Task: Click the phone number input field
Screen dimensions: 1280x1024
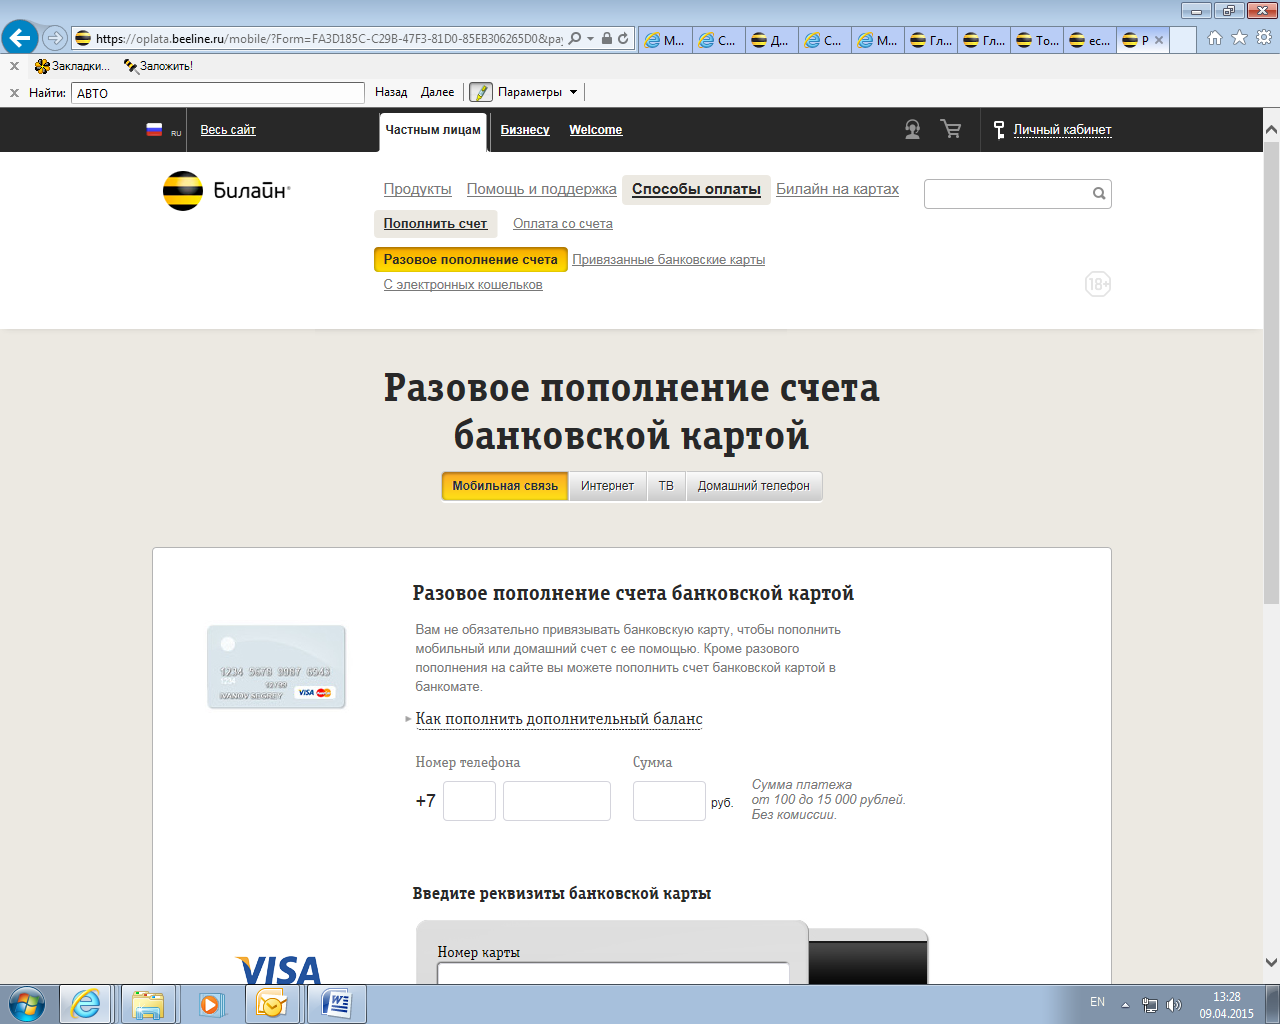Action: 557,801
